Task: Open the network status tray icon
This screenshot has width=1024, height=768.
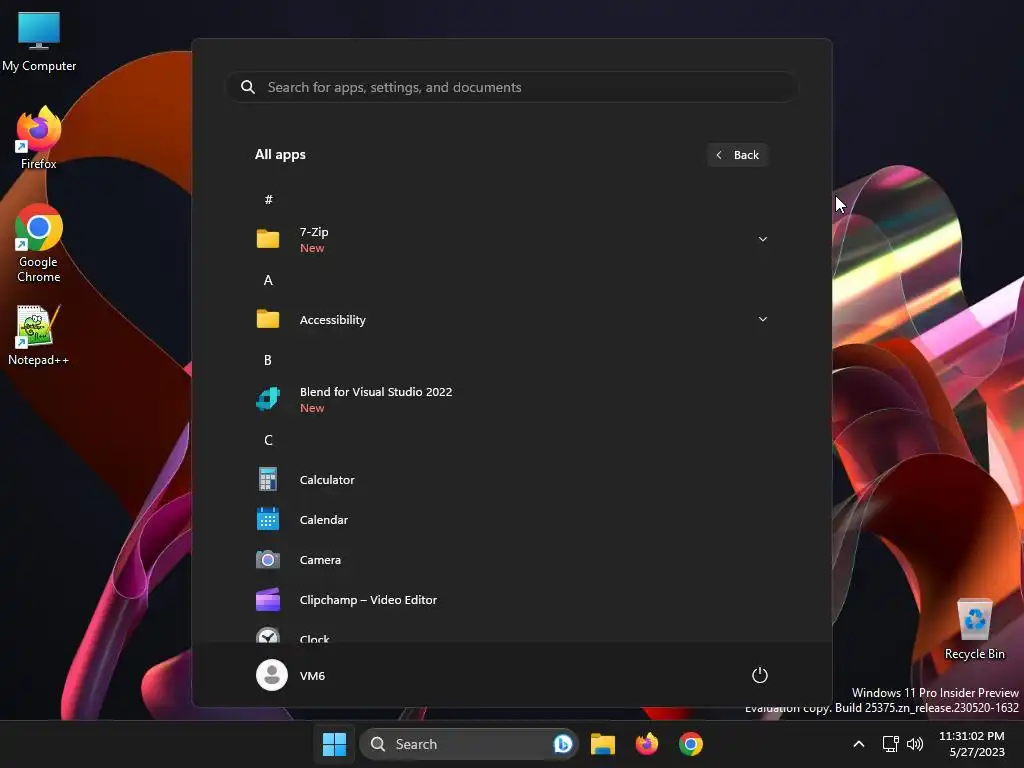Action: point(890,744)
